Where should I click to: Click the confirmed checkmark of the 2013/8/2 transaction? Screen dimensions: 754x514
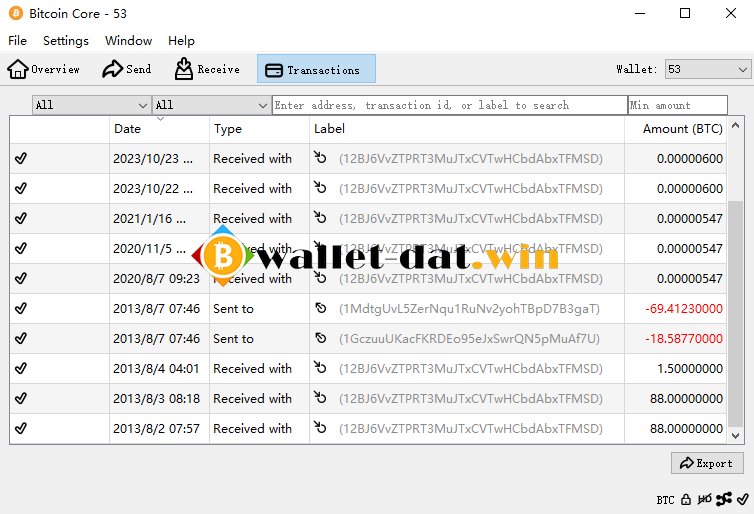pos(21,428)
